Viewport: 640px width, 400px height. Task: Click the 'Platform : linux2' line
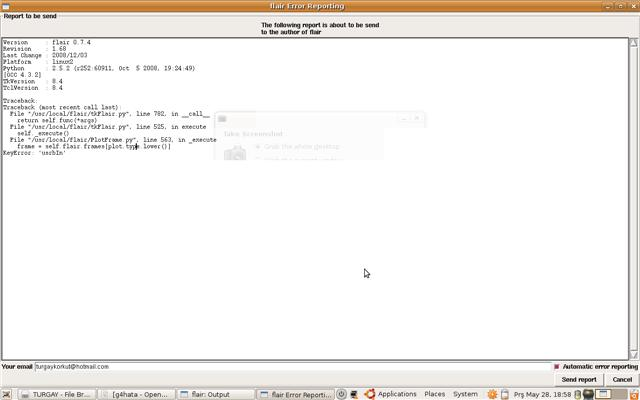point(38,62)
